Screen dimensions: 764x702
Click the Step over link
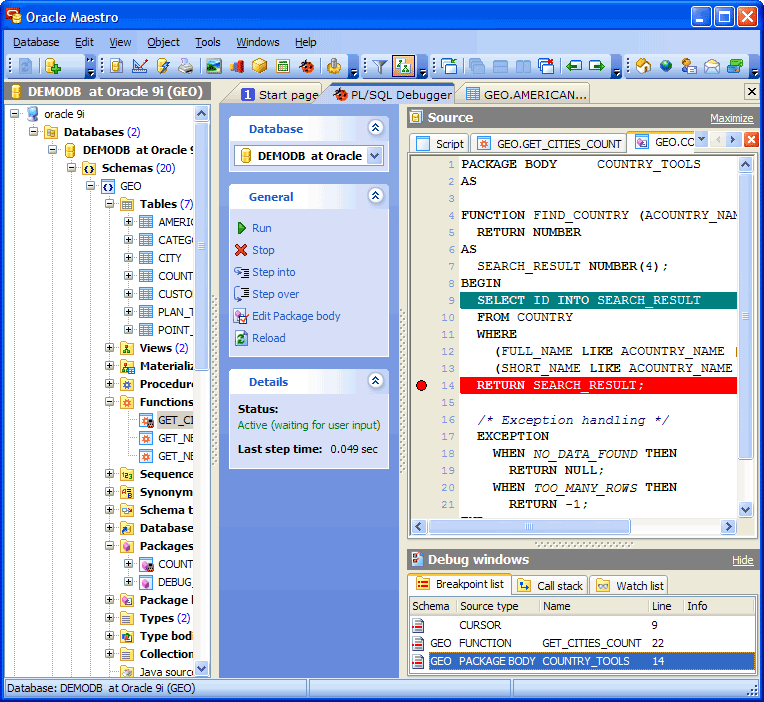coord(275,294)
